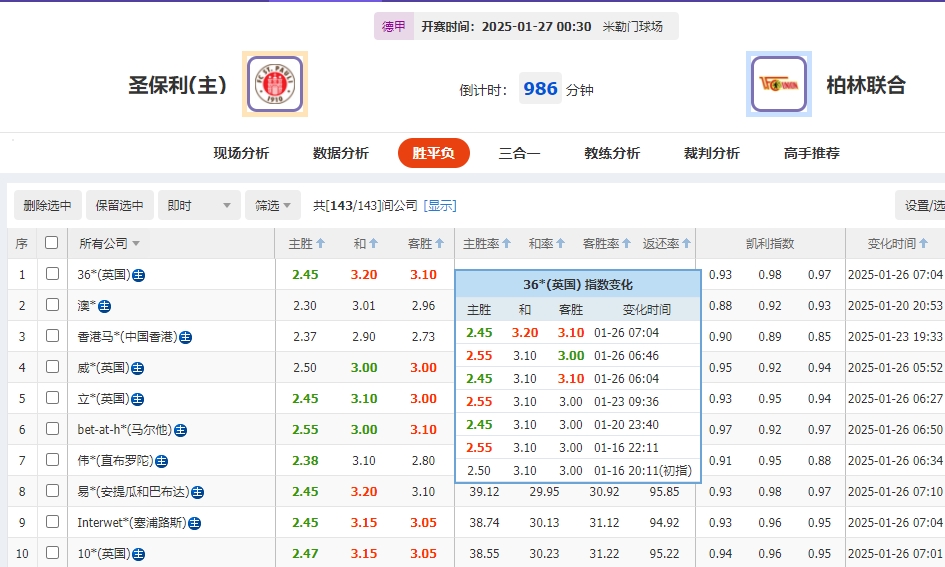Image resolution: width=945 pixels, height=567 pixels.
Task: Switch to the 数据分析 tab
Action: (341, 153)
